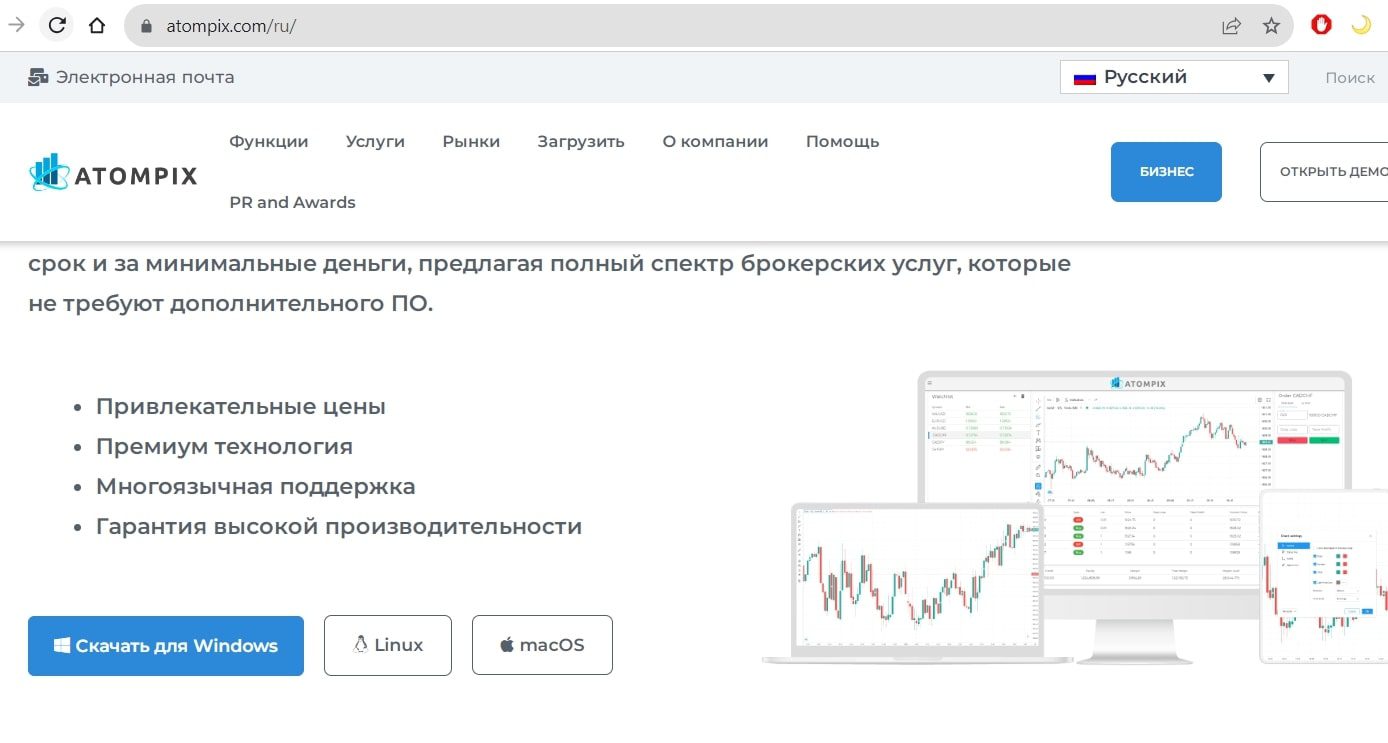Image resolution: width=1388 pixels, height=743 pixels.
Task: Click the yellow moon extension icon
Action: tap(1361, 26)
